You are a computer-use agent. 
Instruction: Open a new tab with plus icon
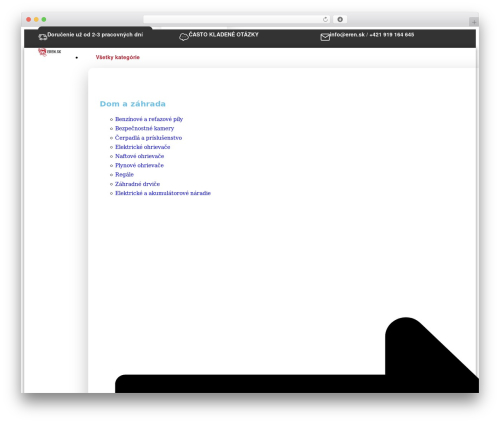point(474,22)
